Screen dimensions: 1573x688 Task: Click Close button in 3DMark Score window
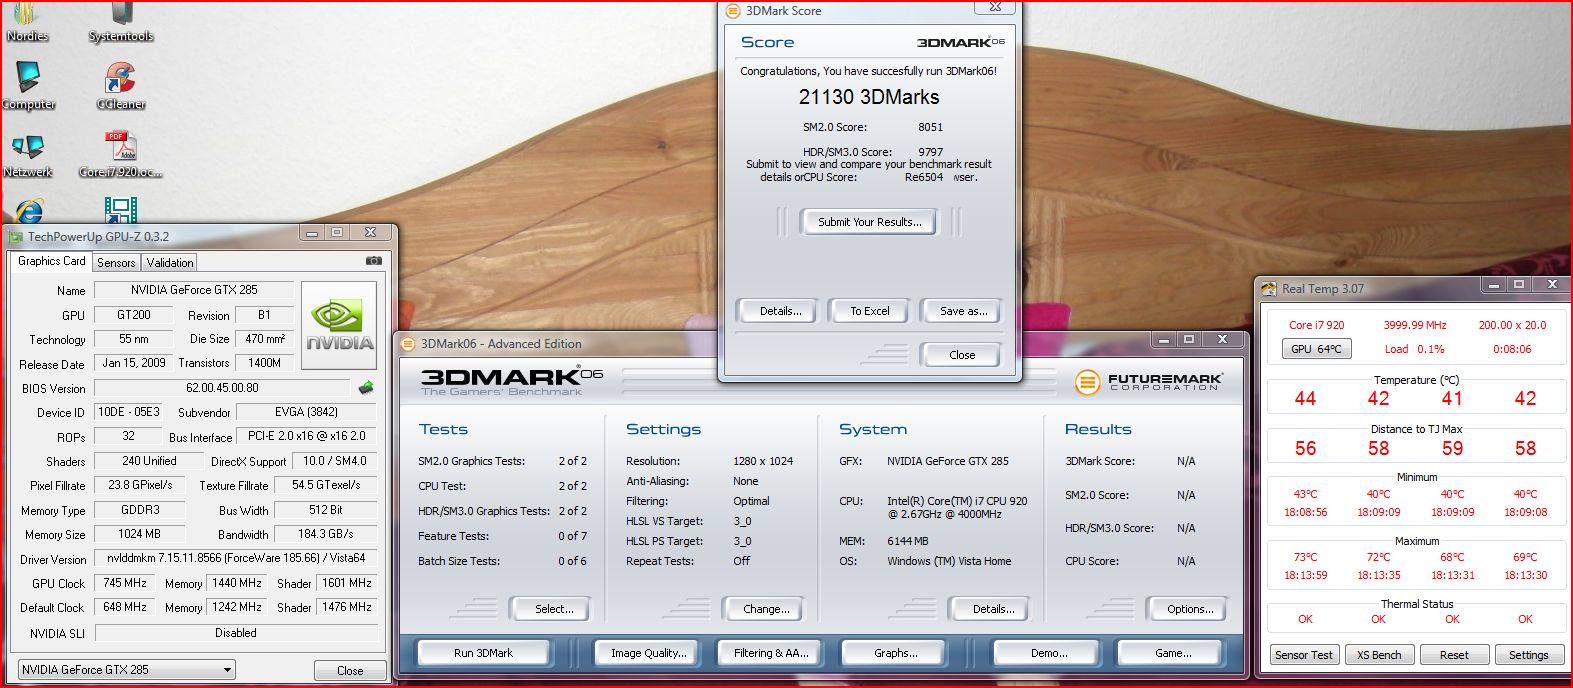coord(962,355)
